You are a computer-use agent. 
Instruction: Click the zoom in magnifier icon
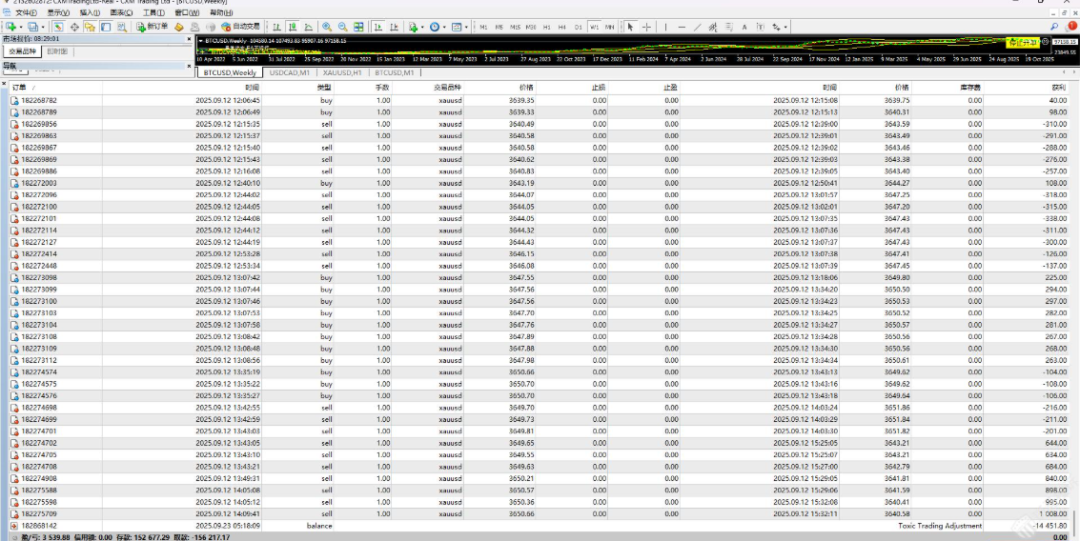[x=327, y=27]
